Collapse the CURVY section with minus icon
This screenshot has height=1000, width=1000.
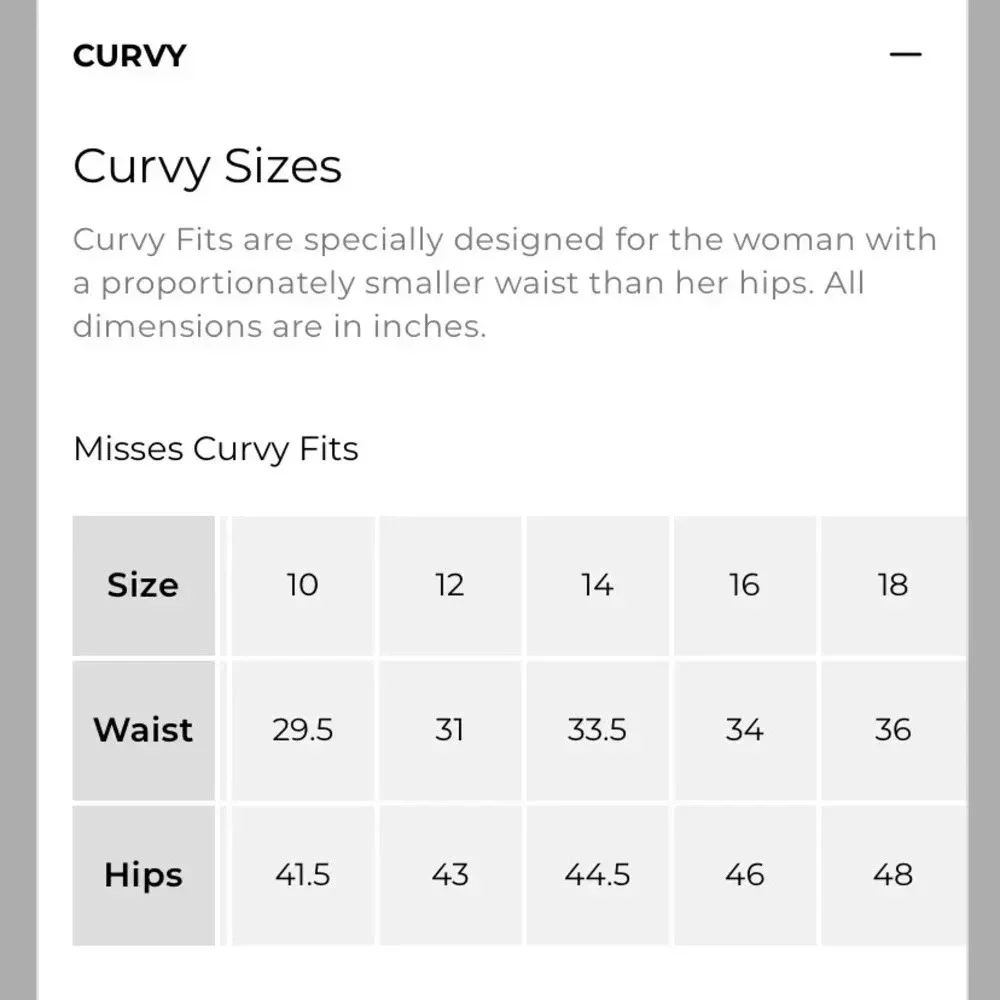[x=905, y=55]
